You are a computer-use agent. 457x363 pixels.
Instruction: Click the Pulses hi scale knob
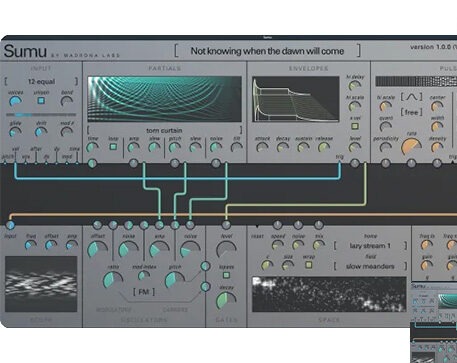tap(386, 106)
